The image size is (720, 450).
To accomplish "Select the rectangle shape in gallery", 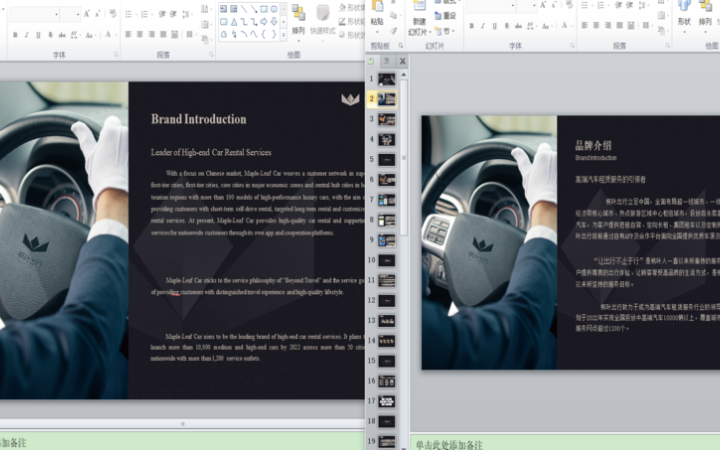I will [x=264, y=9].
